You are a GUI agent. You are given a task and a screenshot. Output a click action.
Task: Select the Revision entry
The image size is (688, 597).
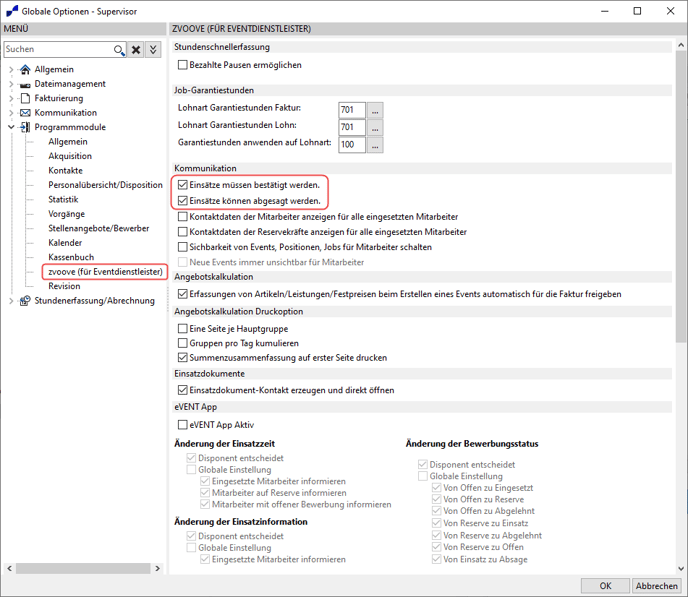coord(64,286)
